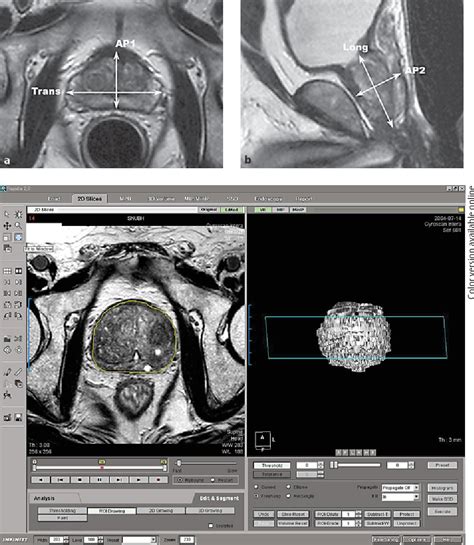Select the first radio beside speed slider
Image resolution: width=474 pixels, height=545 pixels.
point(180,480)
